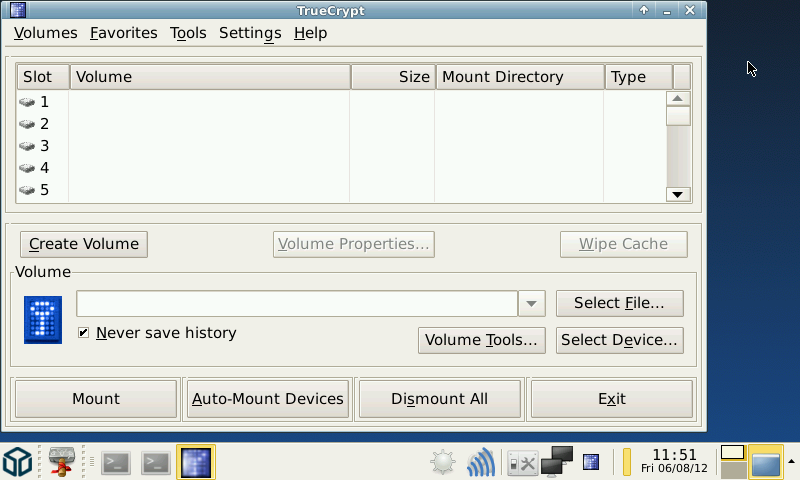Image resolution: width=800 pixels, height=480 pixels.
Task: Click the Create Volume button
Action: point(84,244)
